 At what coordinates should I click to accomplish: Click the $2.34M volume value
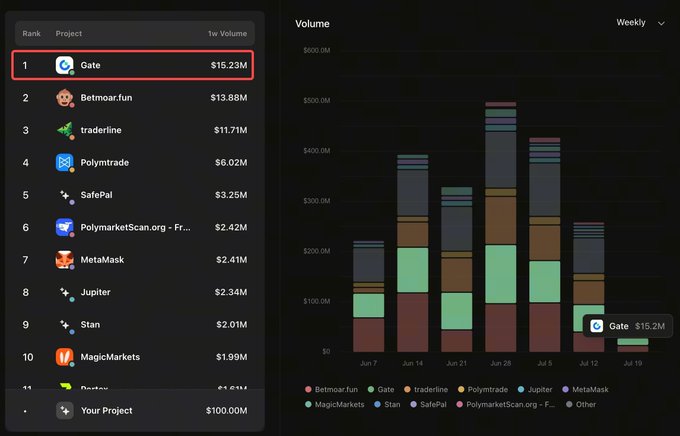coord(231,292)
